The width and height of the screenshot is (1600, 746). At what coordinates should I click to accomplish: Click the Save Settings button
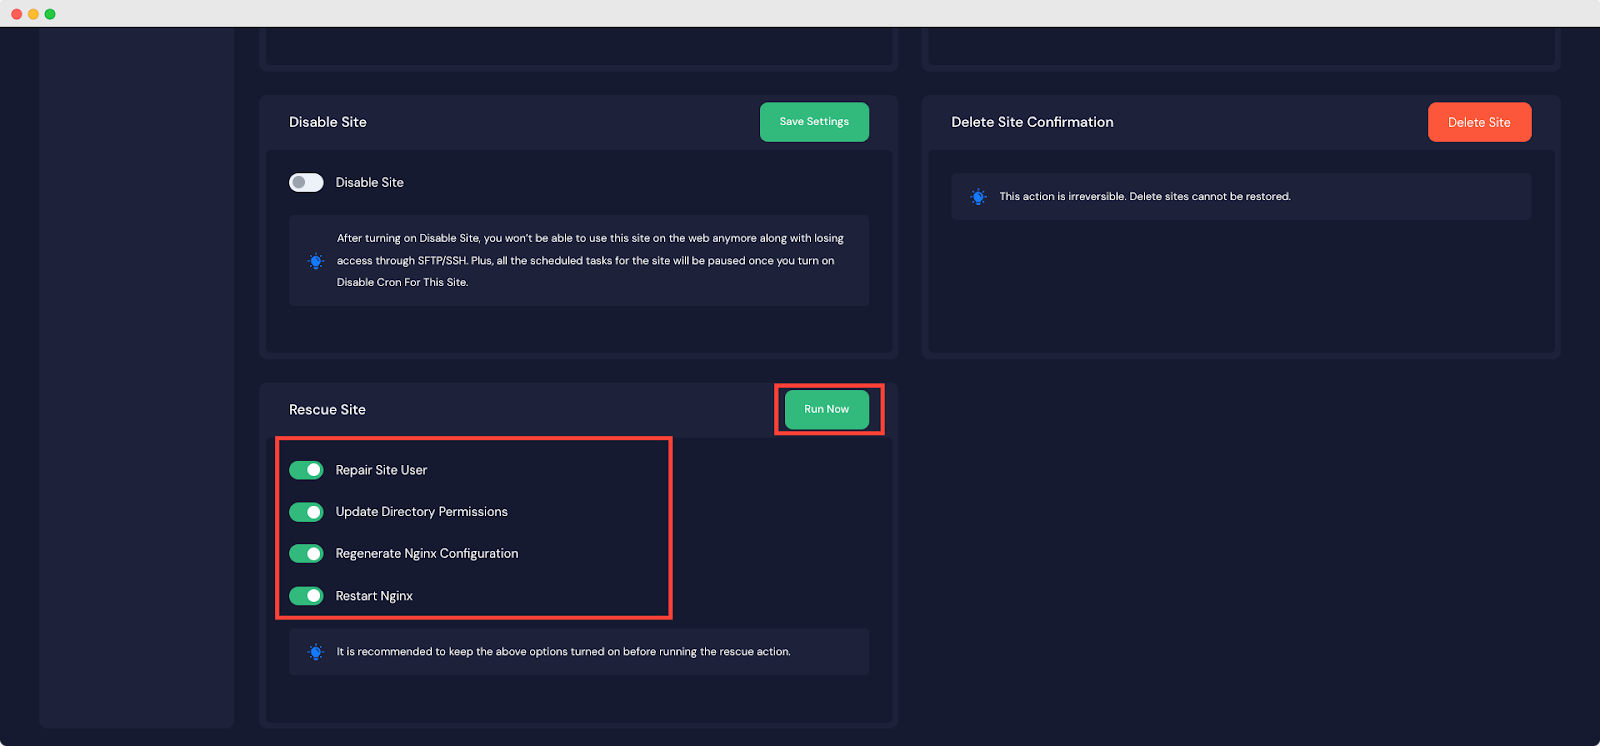click(814, 122)
